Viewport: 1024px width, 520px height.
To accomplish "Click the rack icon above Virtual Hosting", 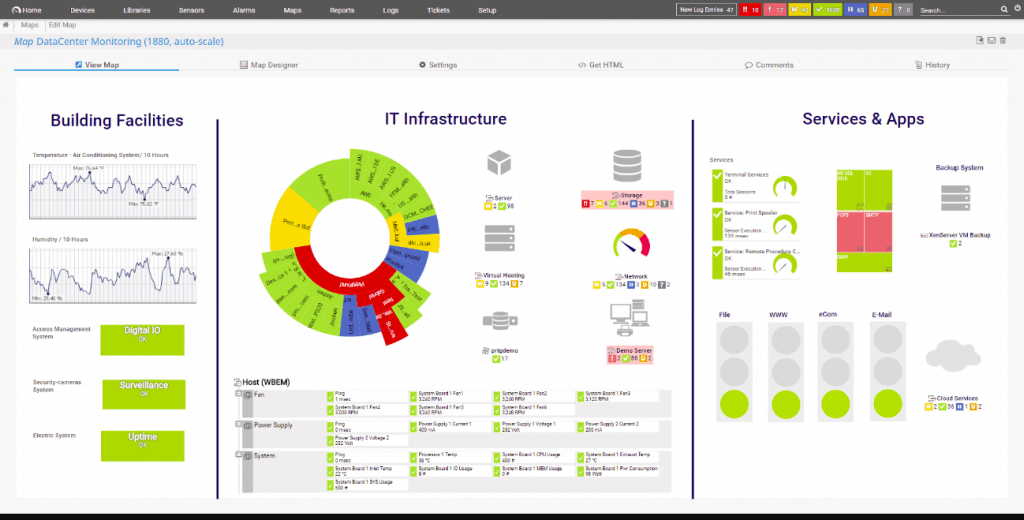I will [500, 238].
